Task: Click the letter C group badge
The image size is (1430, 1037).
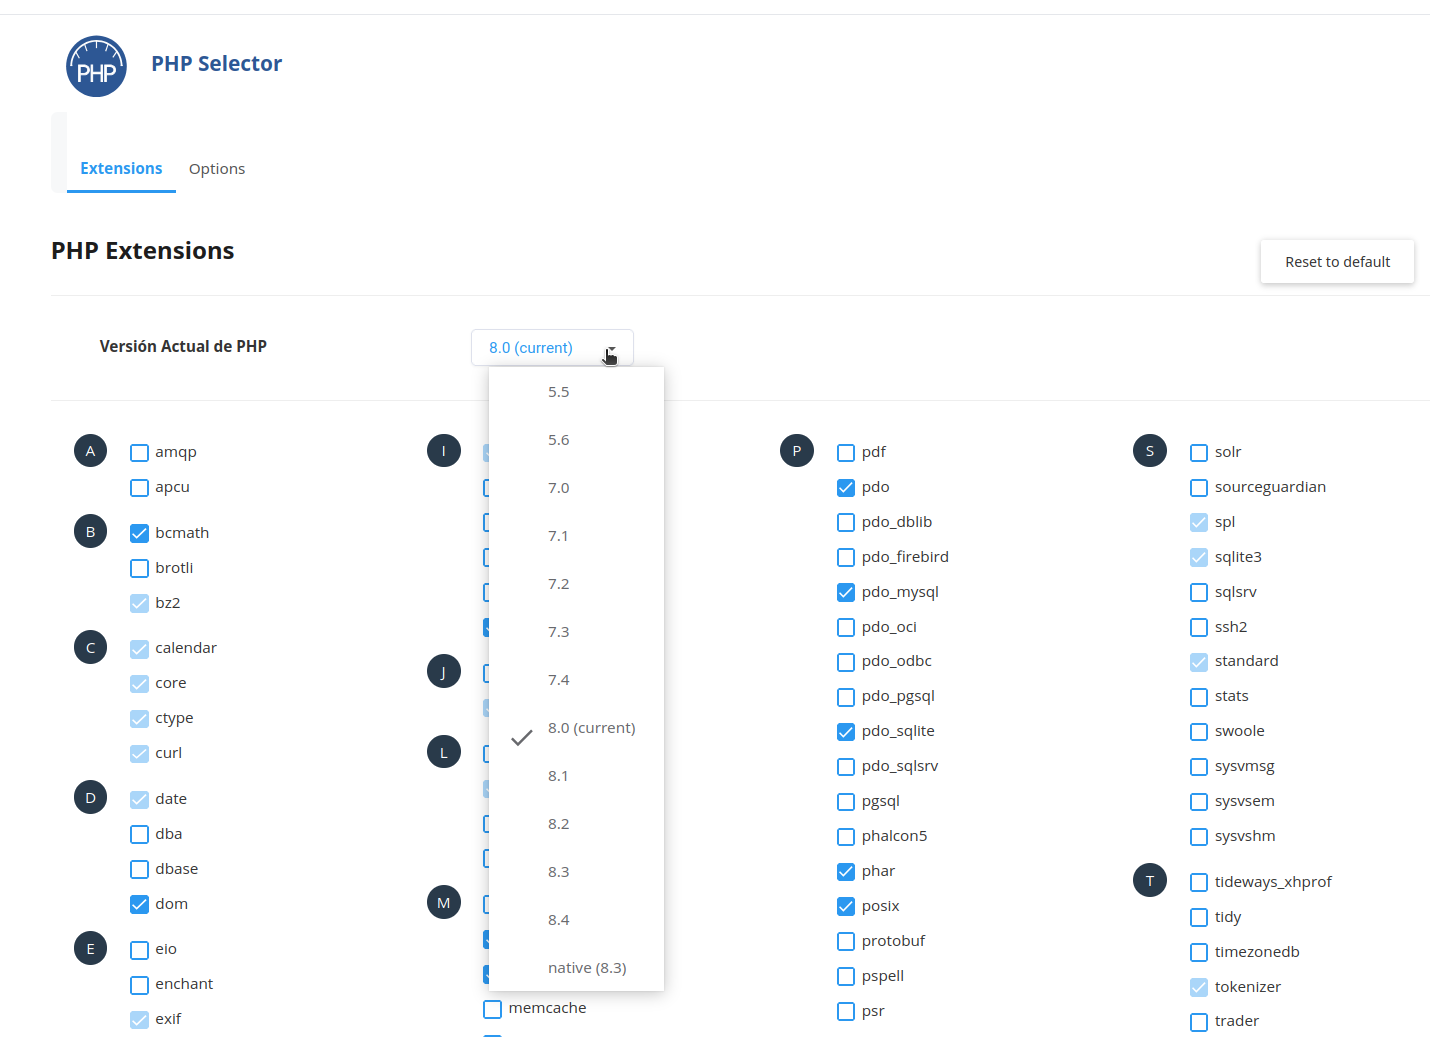Action: [90, 647]
